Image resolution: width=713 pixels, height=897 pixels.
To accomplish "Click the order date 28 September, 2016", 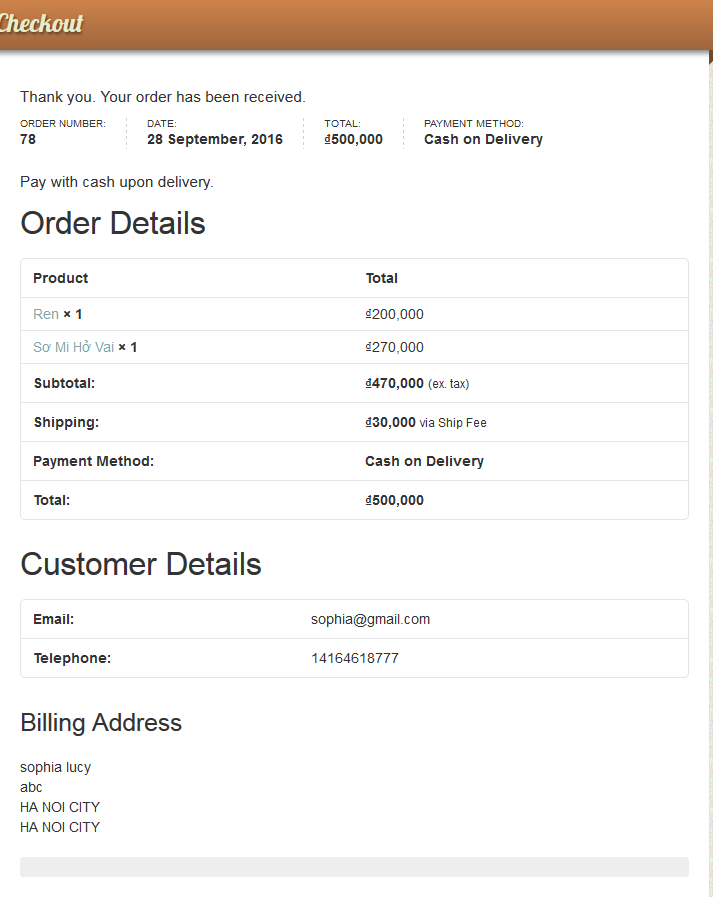I will tap(214, 139).
